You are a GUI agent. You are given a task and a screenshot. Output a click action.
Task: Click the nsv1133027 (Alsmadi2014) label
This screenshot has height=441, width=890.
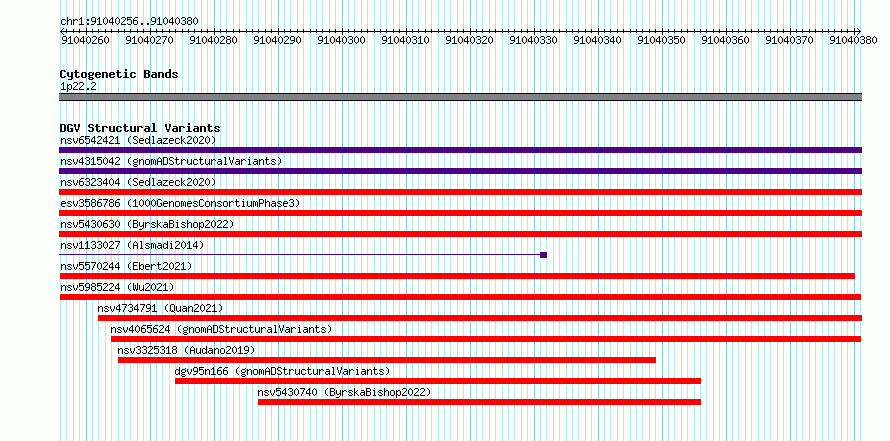(x=132, y=245)
